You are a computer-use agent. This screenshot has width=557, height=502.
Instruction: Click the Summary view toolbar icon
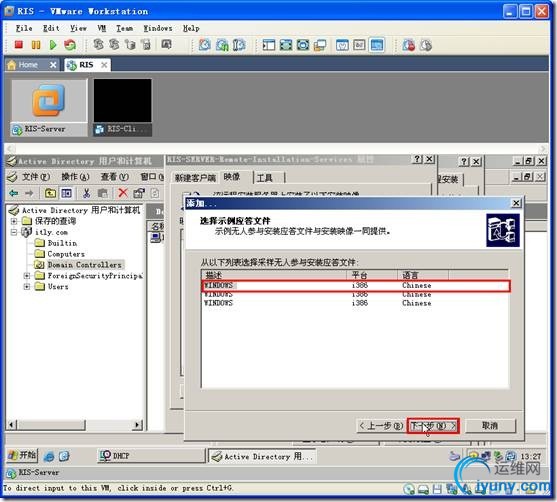[342, 45]
